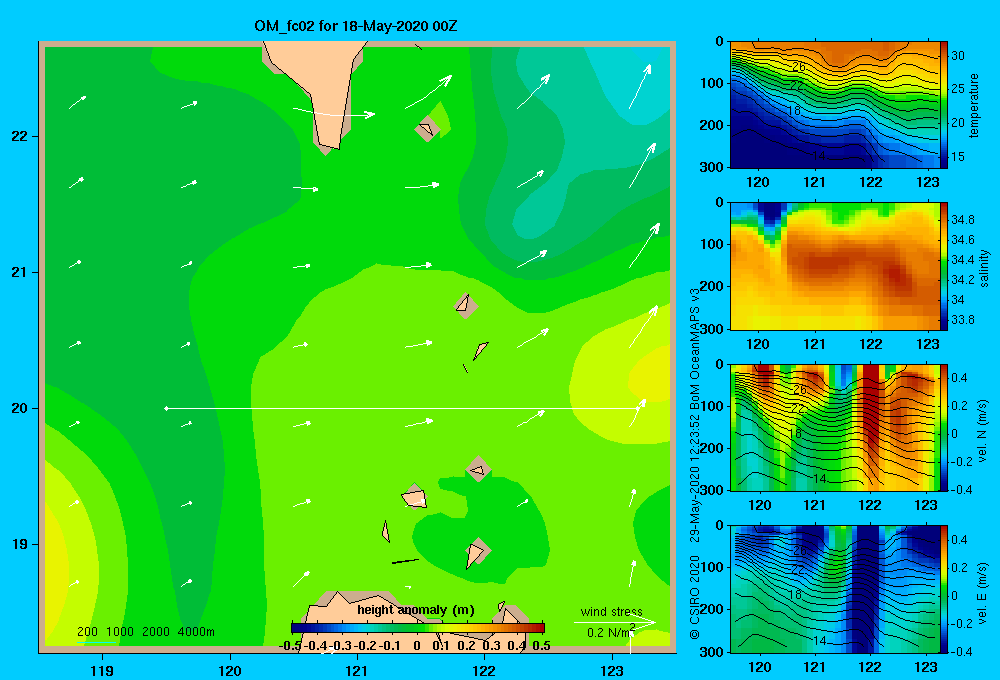Click the '34.8' tick on salinity scale

tap(962, 219)
